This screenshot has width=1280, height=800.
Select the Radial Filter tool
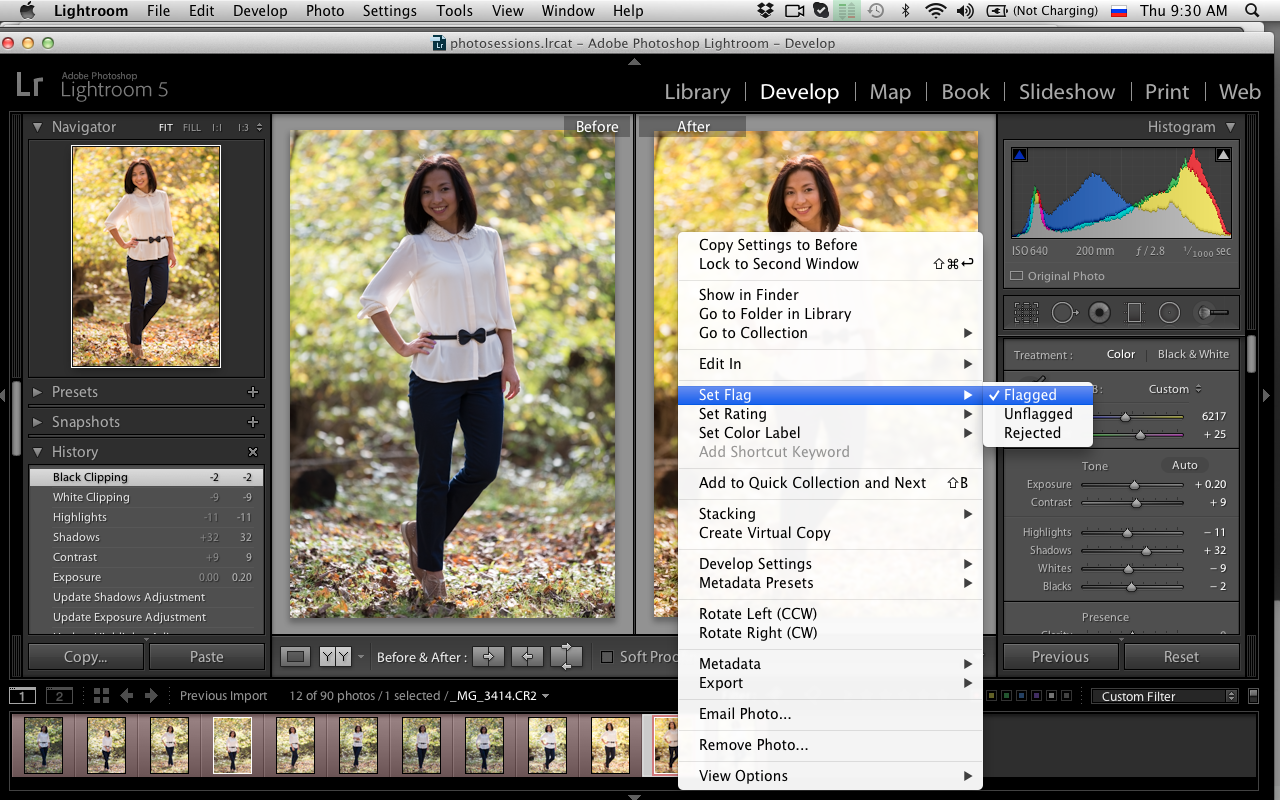pyautogui.click(x=1169, y=313)
